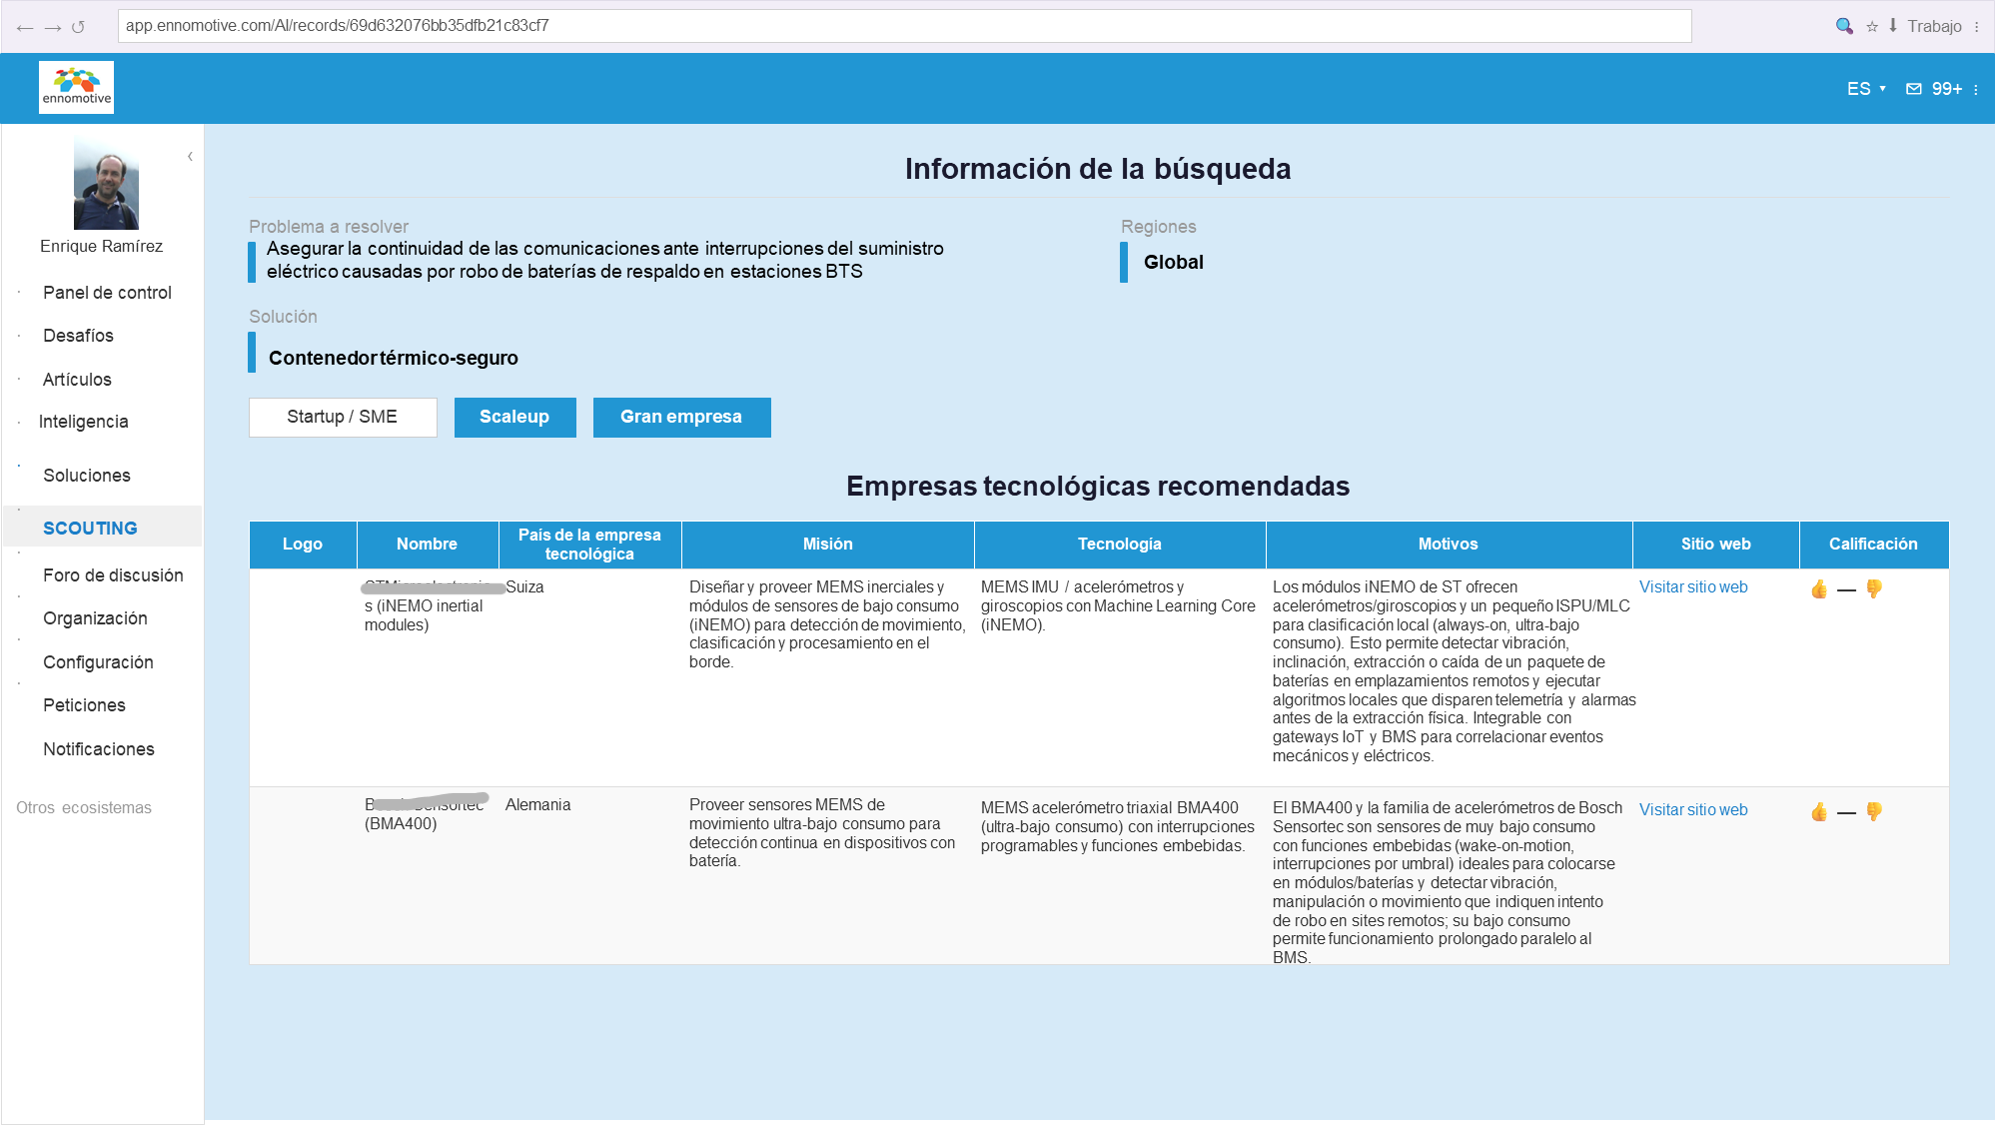
Task: Click the company name ending '(BMA400)'
Action: pyautogui.click(x=426, y=814)
